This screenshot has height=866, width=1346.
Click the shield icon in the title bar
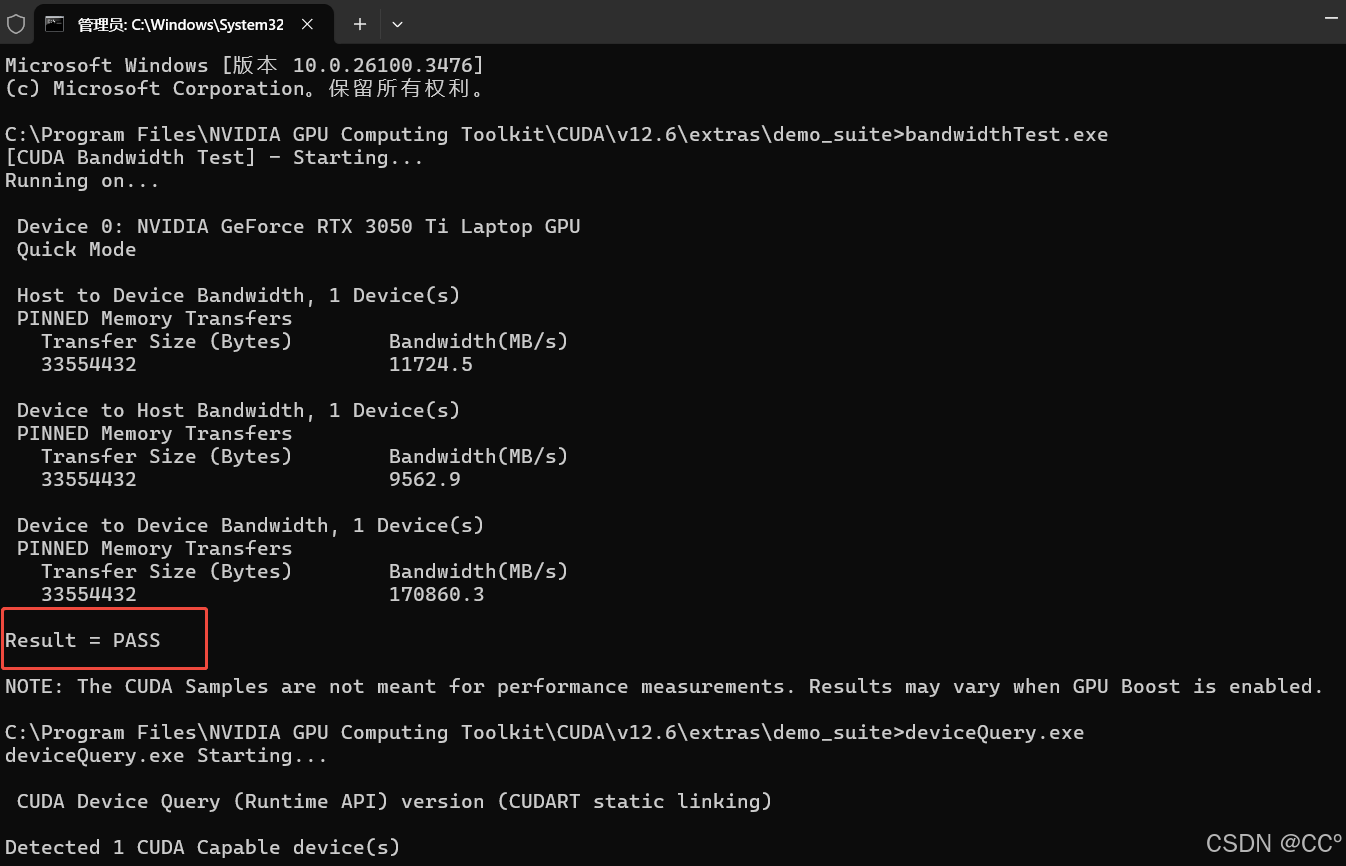(x=16, y=23)
